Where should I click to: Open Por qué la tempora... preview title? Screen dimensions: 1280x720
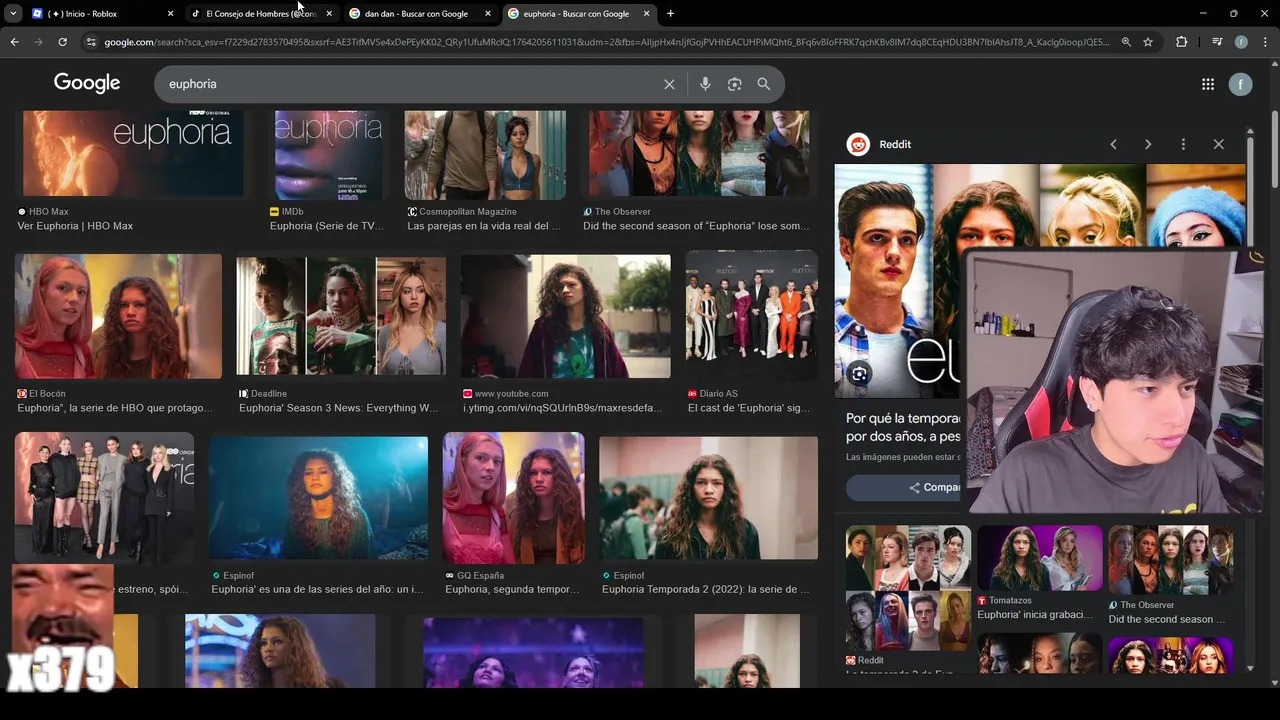pyautogui.click(x=902, y=427)
